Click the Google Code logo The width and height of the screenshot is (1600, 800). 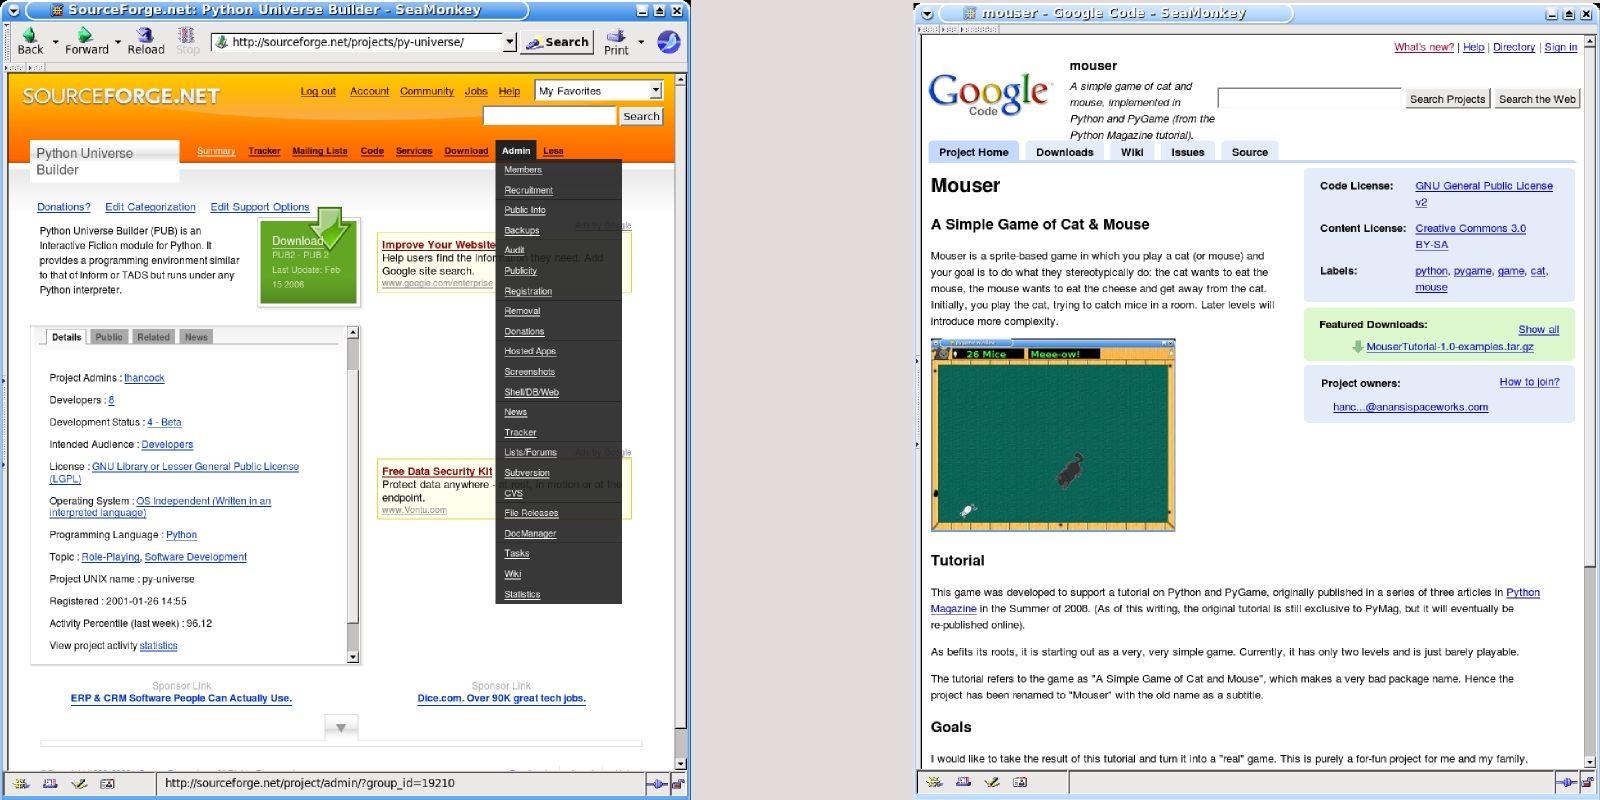989,95
